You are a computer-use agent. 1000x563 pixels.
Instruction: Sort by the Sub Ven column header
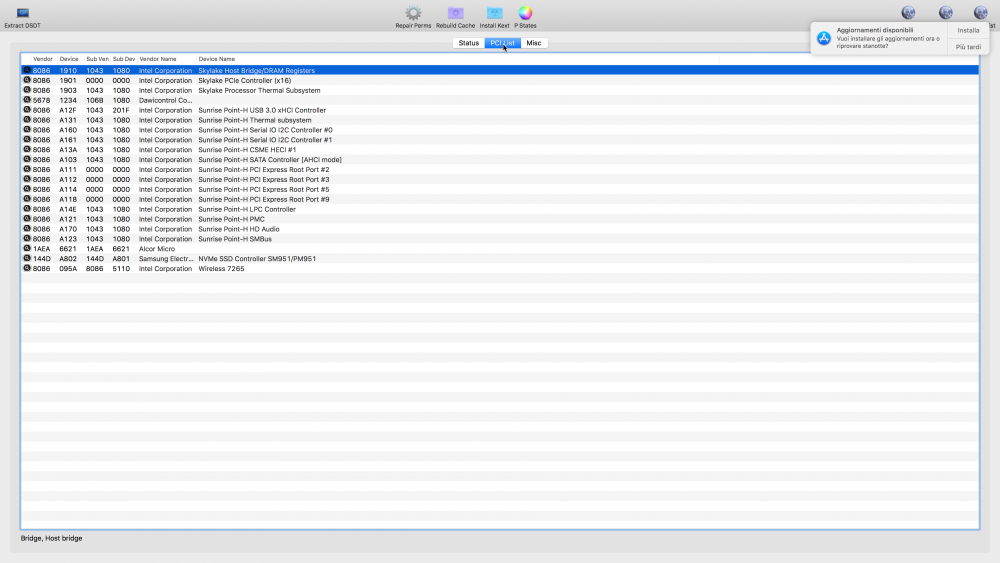(x=97, y=59)
